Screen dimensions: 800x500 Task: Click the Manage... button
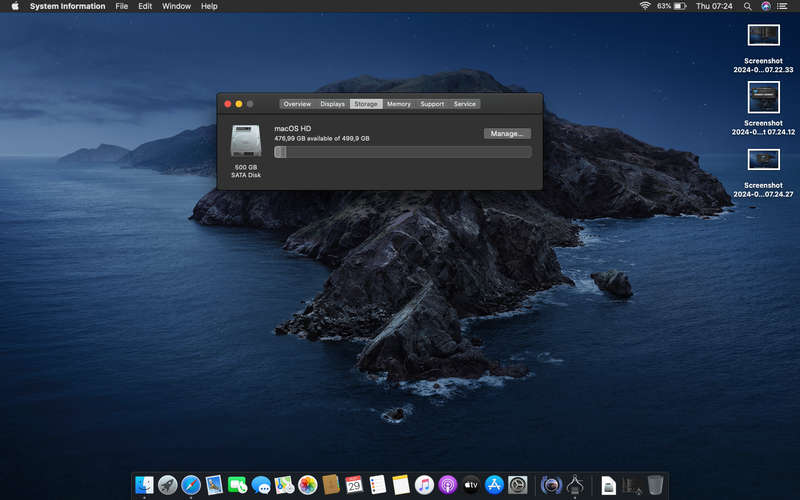click(x=507, y=133)
